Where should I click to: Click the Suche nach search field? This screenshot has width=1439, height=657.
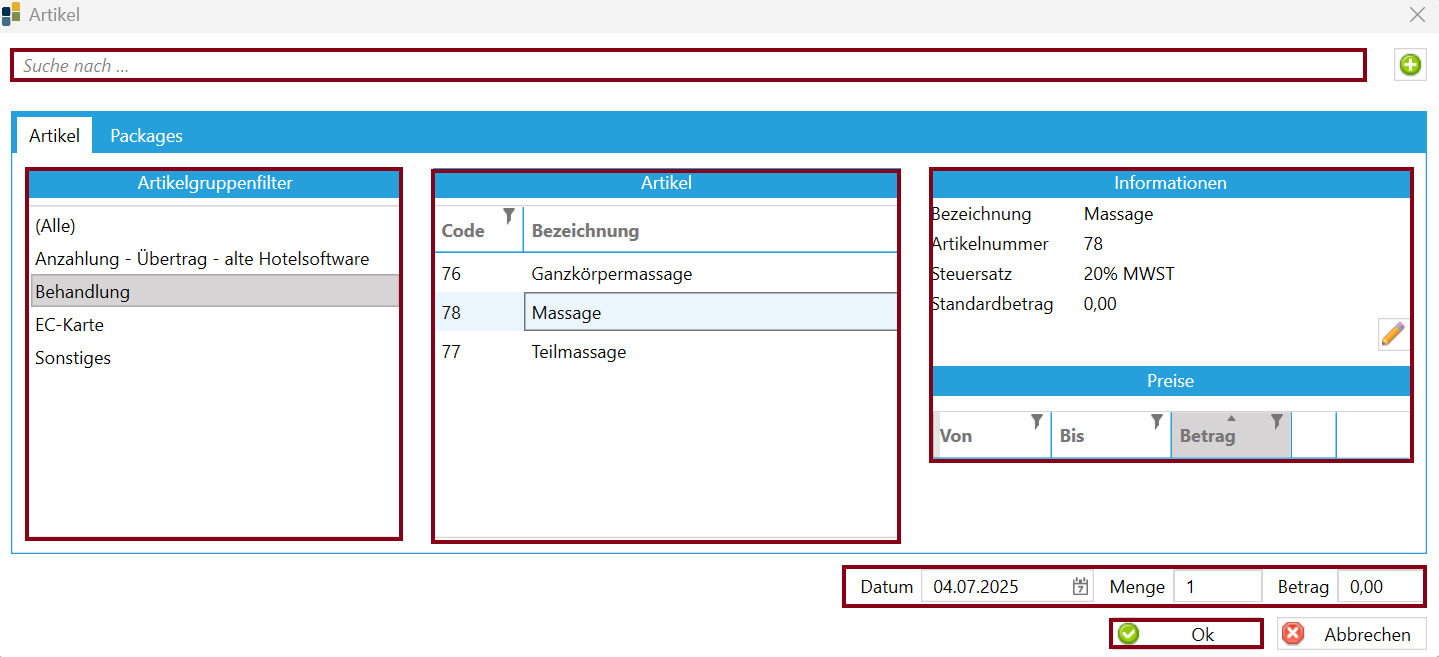click(688, 66)
